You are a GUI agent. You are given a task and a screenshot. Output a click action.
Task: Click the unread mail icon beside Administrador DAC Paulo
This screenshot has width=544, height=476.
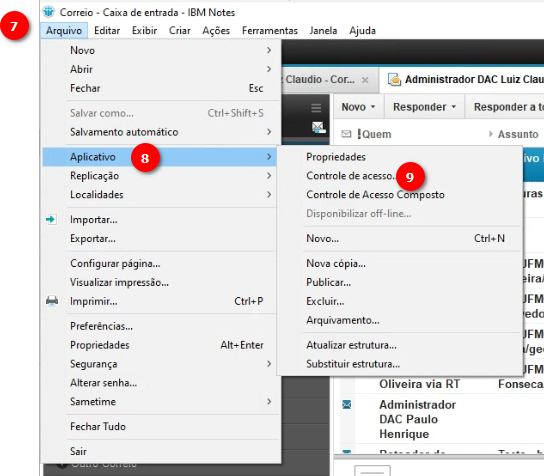[x=347, y=405]
